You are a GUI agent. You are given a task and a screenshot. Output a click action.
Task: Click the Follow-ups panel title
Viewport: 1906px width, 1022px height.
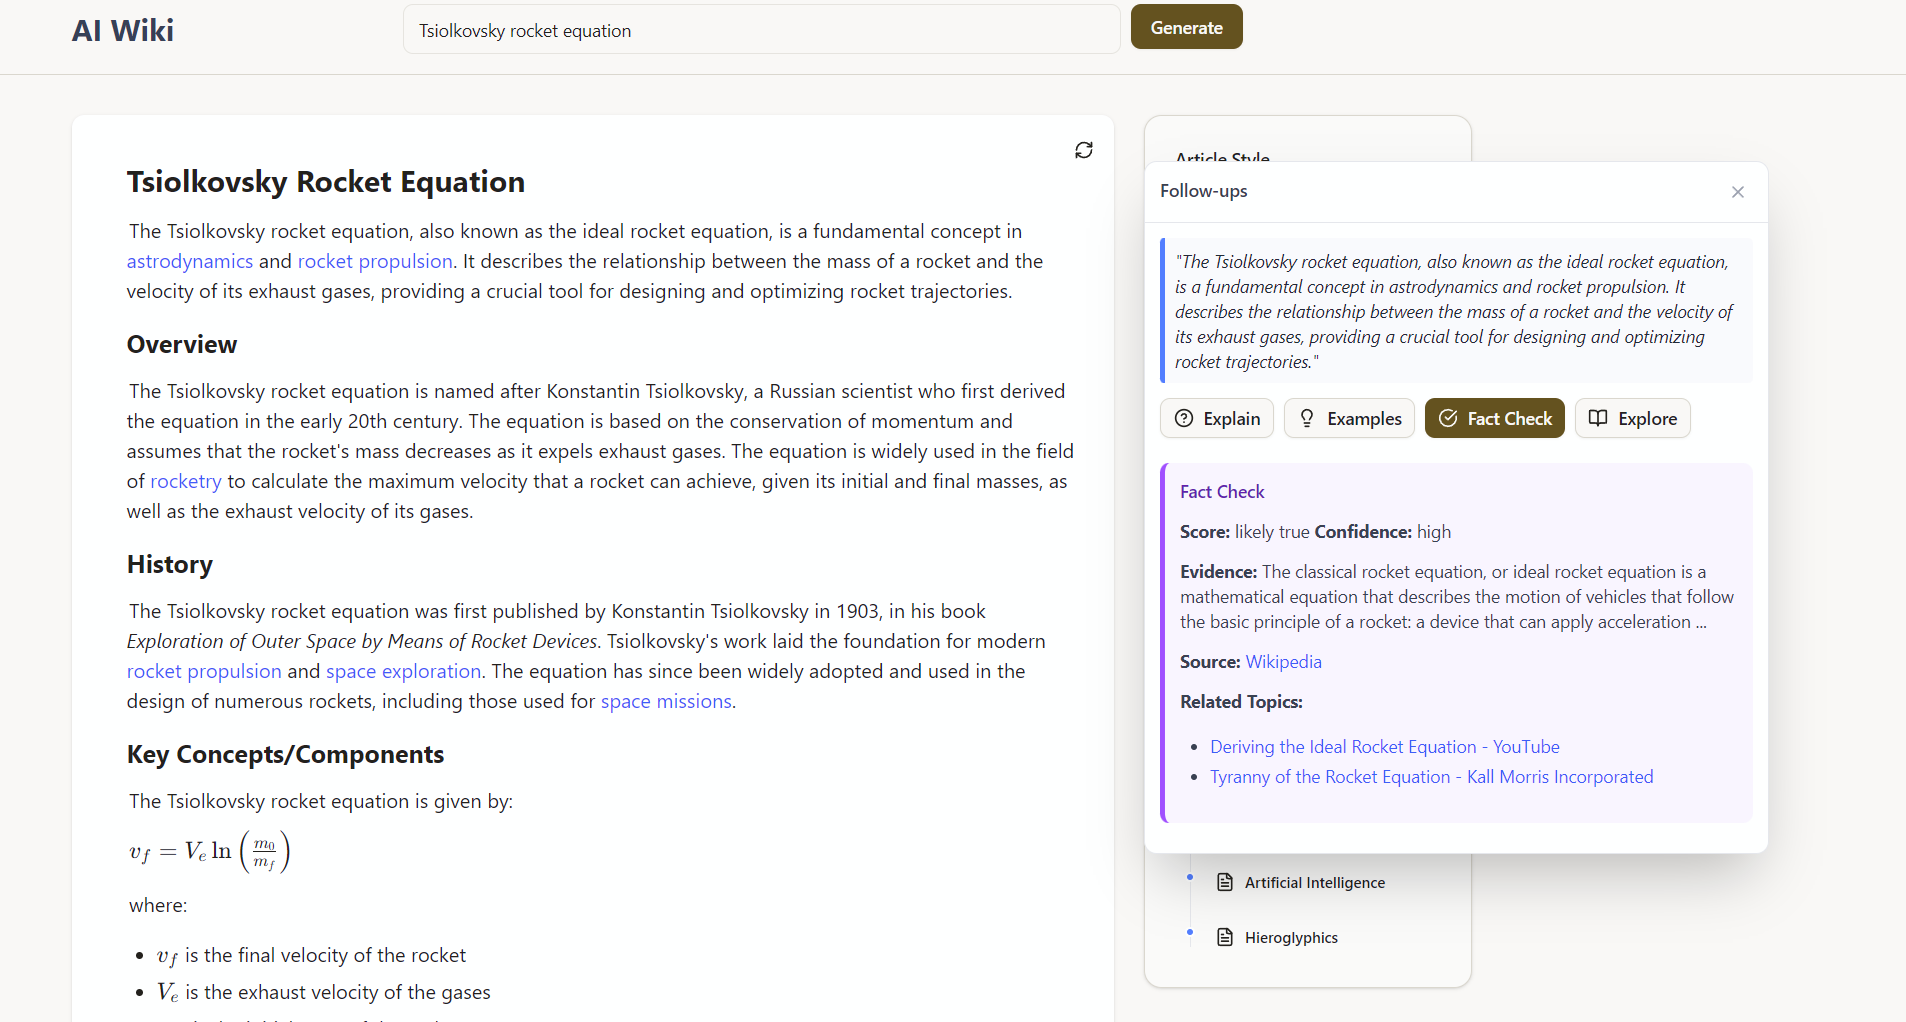pos(1203,191)
